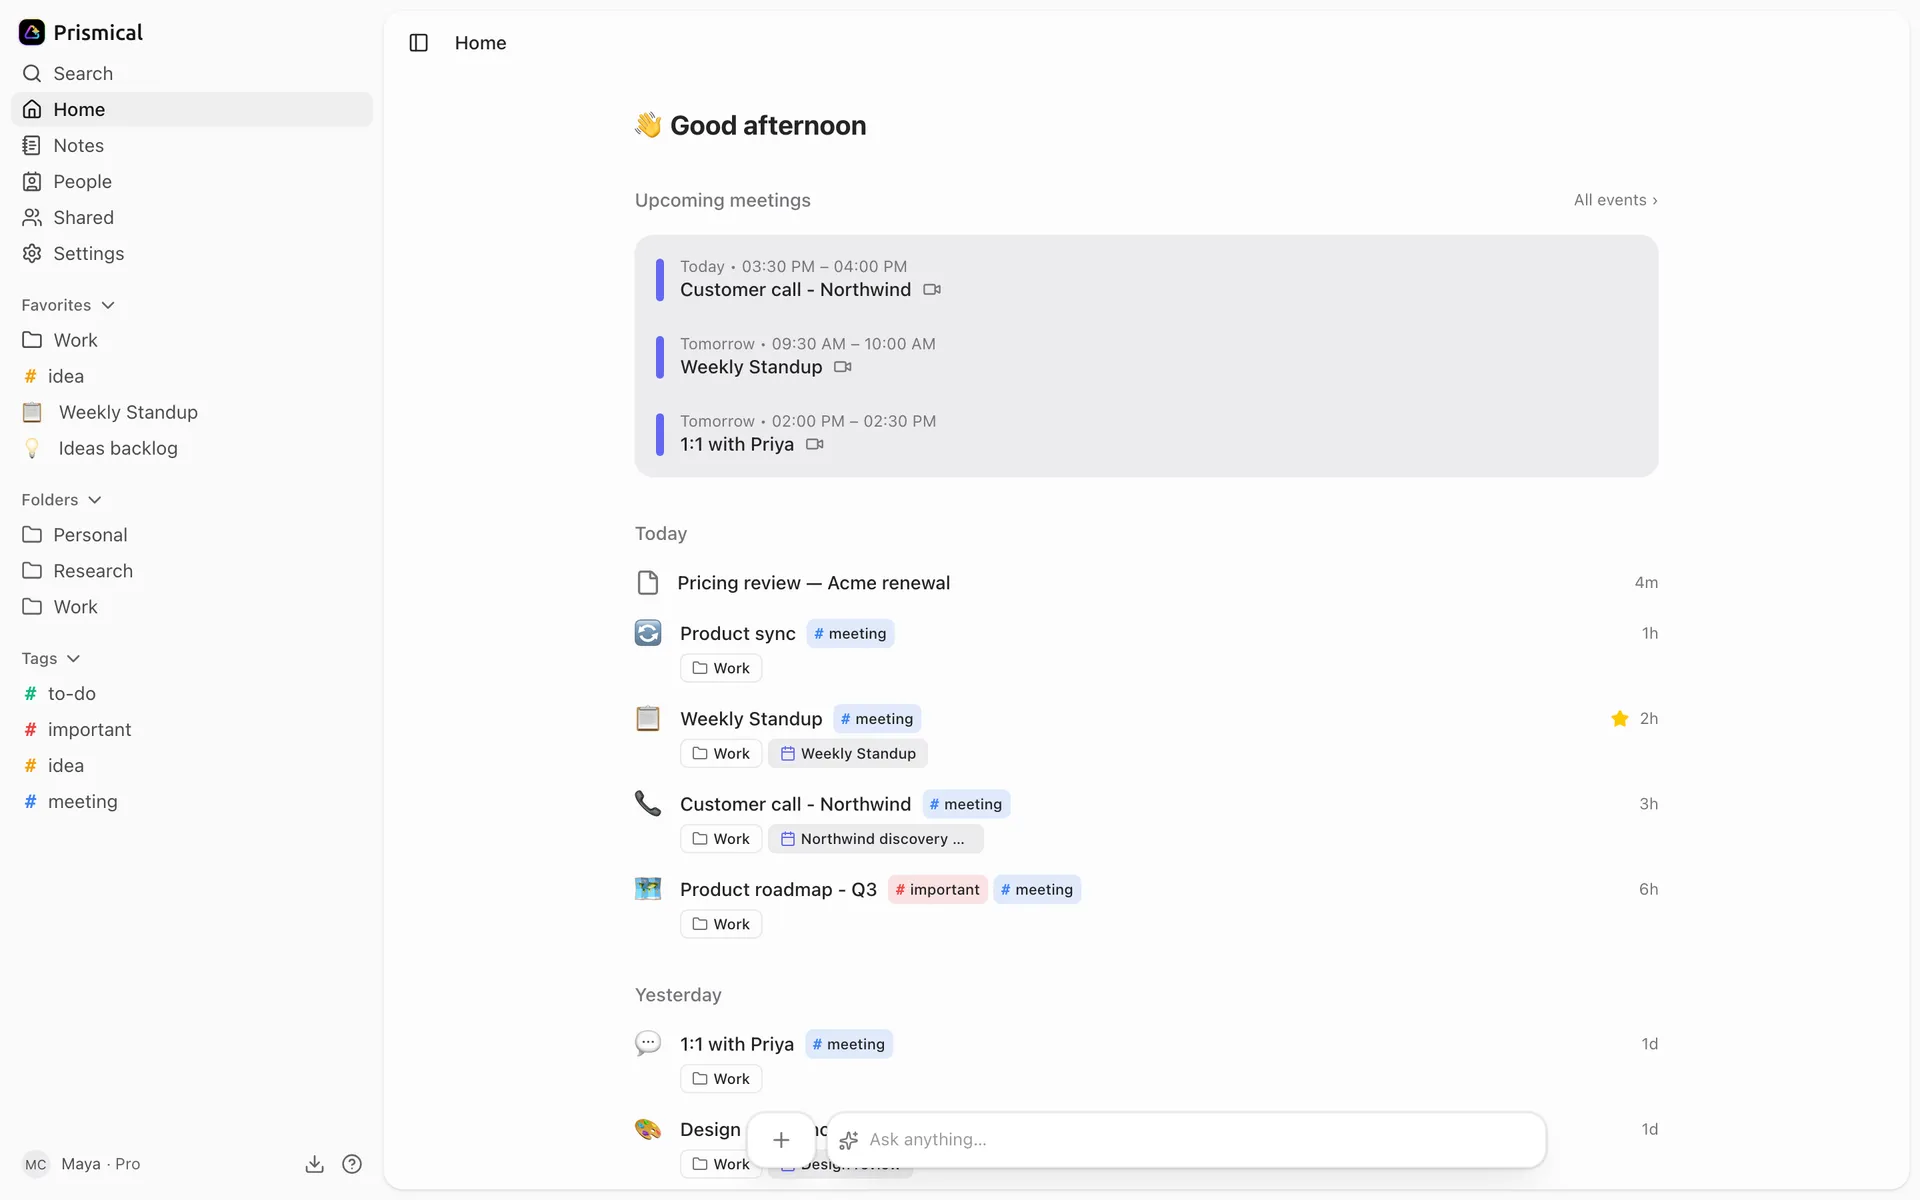Click speech bubble icon of 1:1 with Priya
Screen dimensions: 1920x1200
648,1043
